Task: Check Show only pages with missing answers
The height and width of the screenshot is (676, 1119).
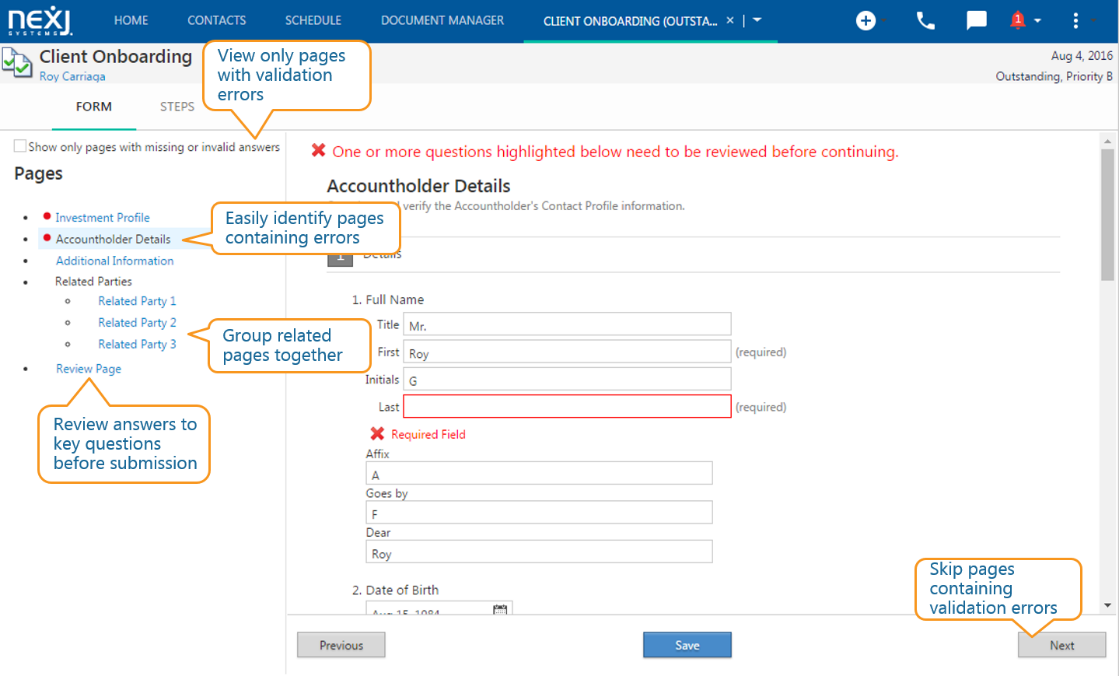Action: (20, 146)
